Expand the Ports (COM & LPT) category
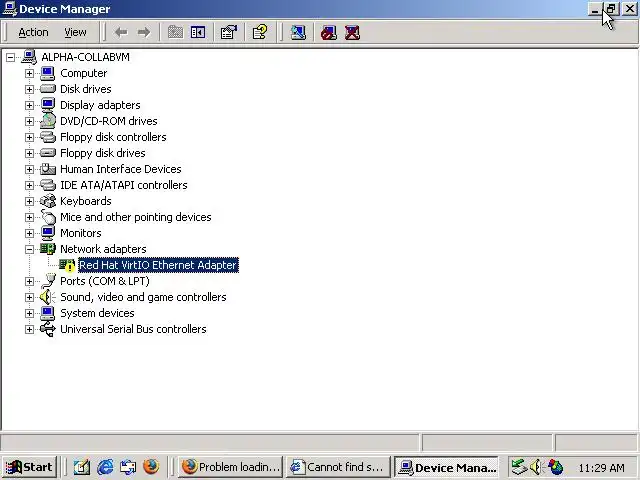640x480 pixels. click(29, 282)
